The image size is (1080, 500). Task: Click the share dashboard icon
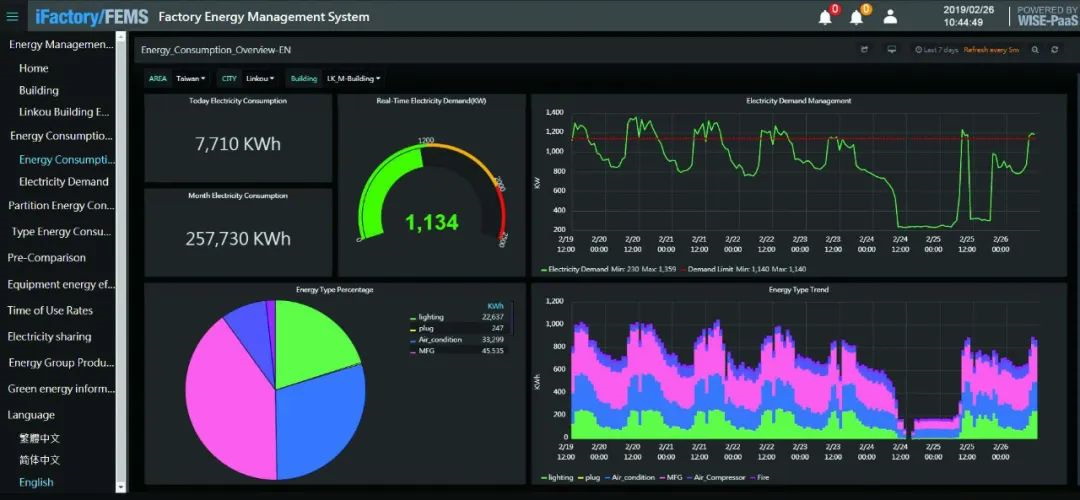coord(865,49)
